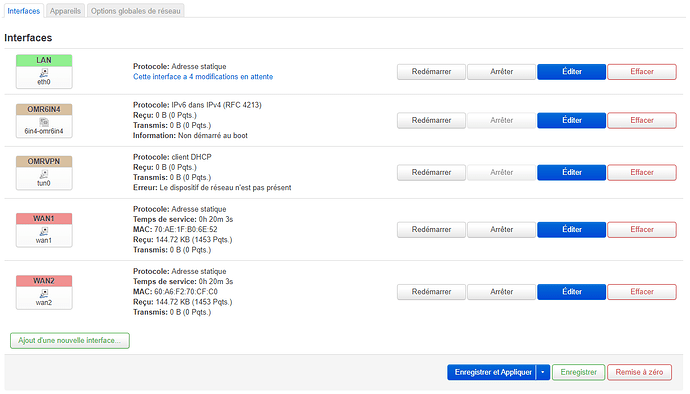Click the red WAN2 interface label

[44, 281]
